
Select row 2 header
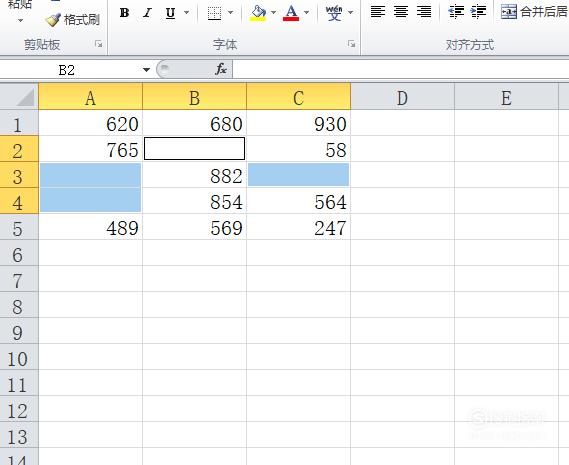tap(19, 149)
